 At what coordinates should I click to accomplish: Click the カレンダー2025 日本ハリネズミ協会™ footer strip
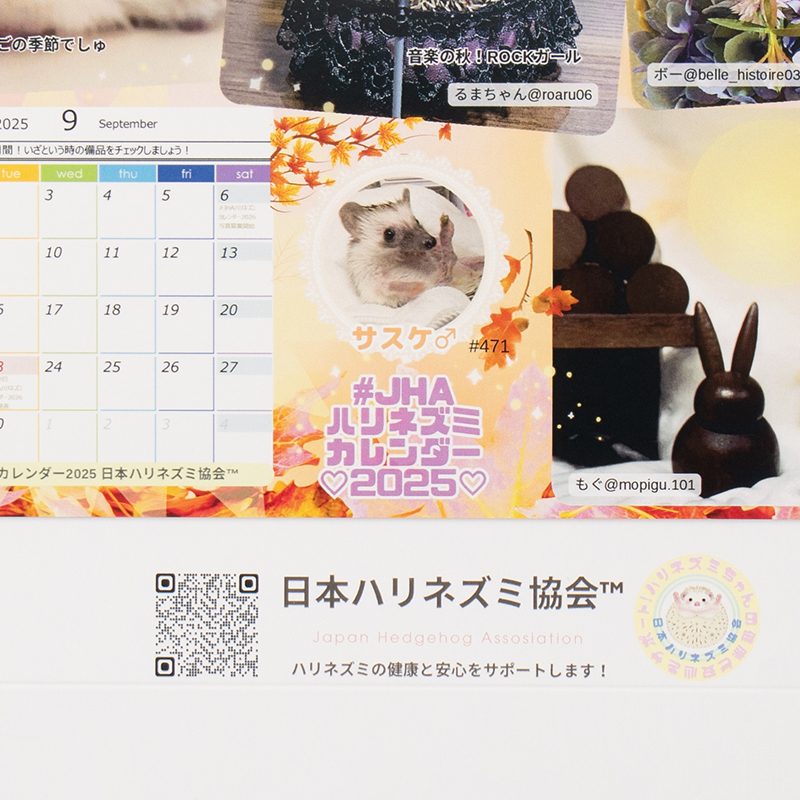coord(136,474)
